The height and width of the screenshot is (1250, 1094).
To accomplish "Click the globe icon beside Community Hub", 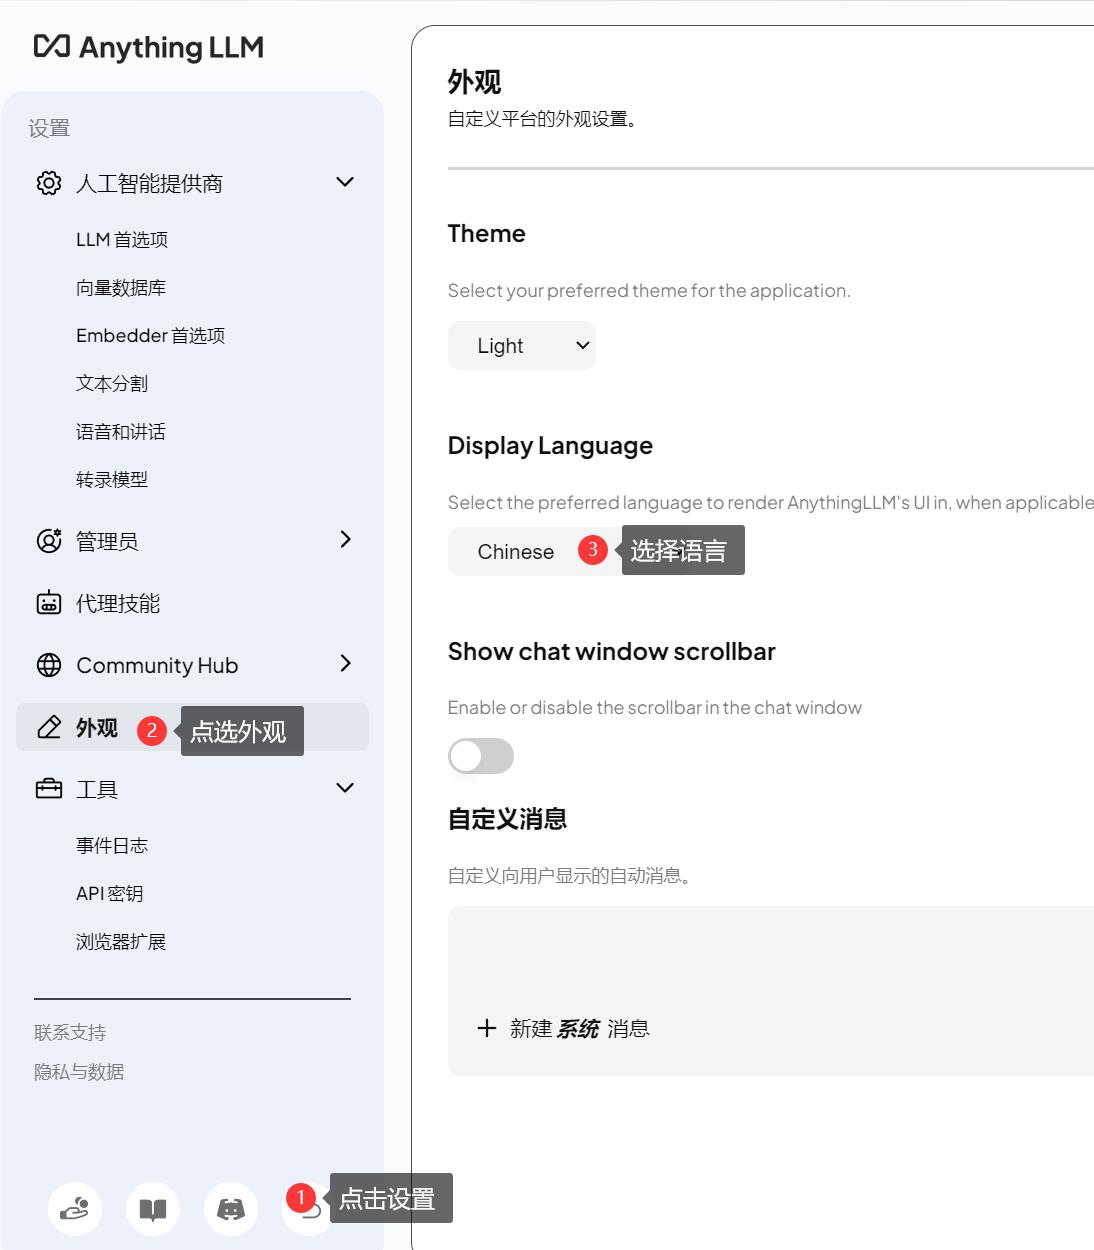I will pos(49,665).
